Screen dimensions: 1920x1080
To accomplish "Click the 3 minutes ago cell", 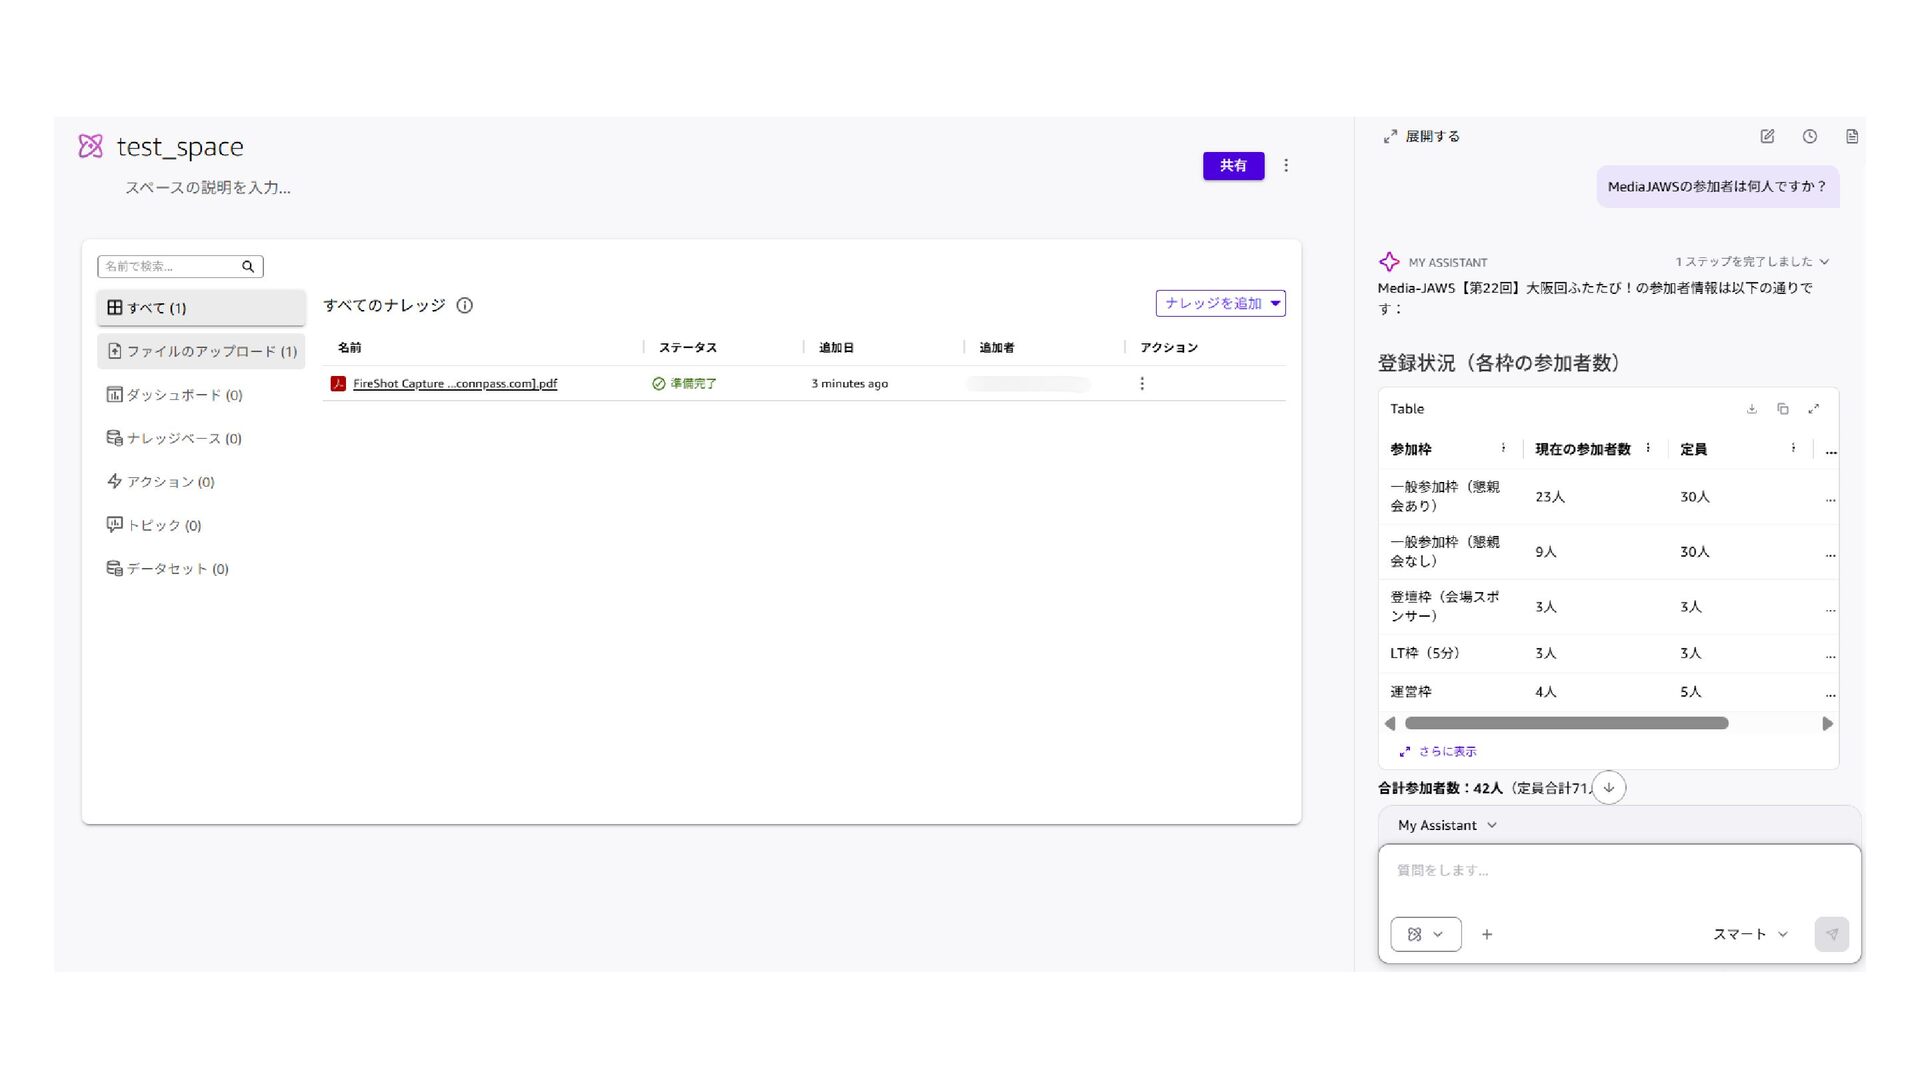I will coord(849,384).
